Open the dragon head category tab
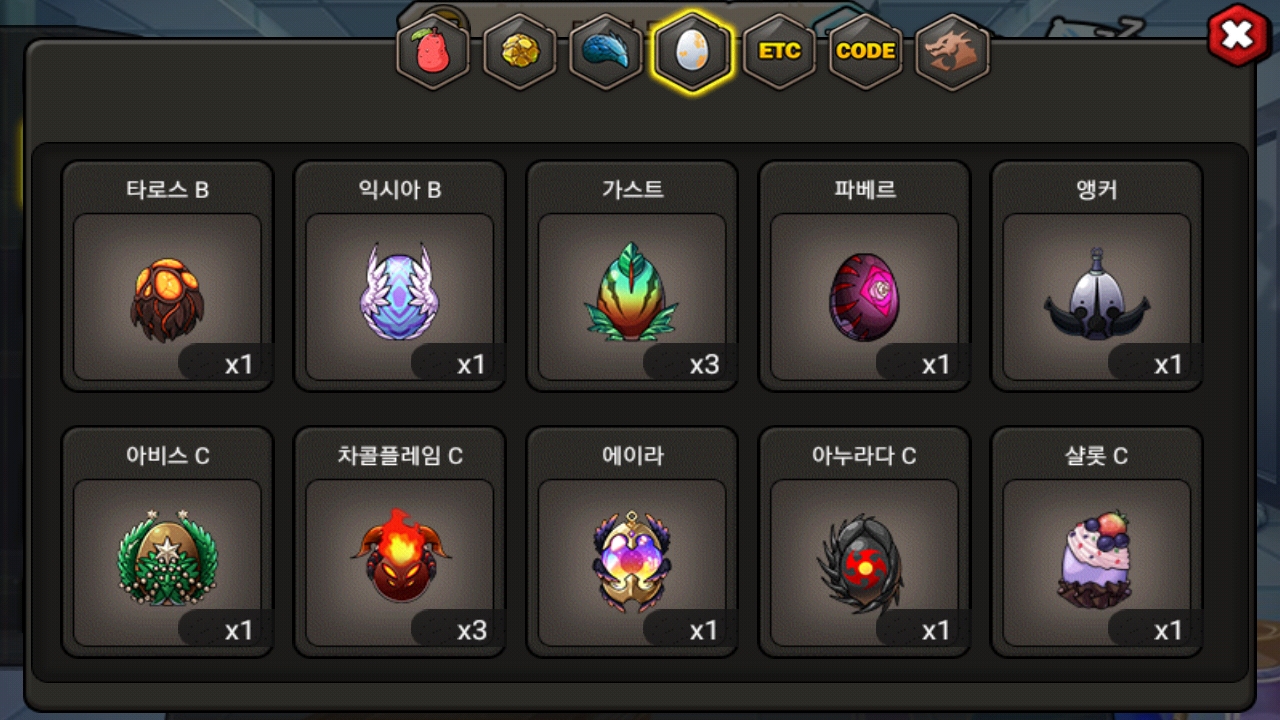The width and height of the screenshot is (1280, 720). click(952, 52)
